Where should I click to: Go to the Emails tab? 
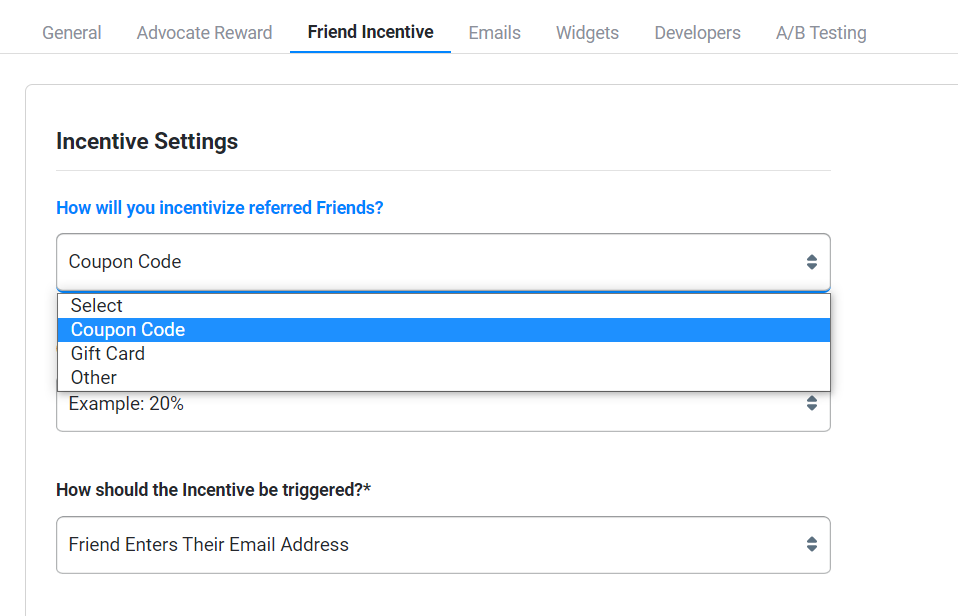pyautogui.click(x=494, y=33)
